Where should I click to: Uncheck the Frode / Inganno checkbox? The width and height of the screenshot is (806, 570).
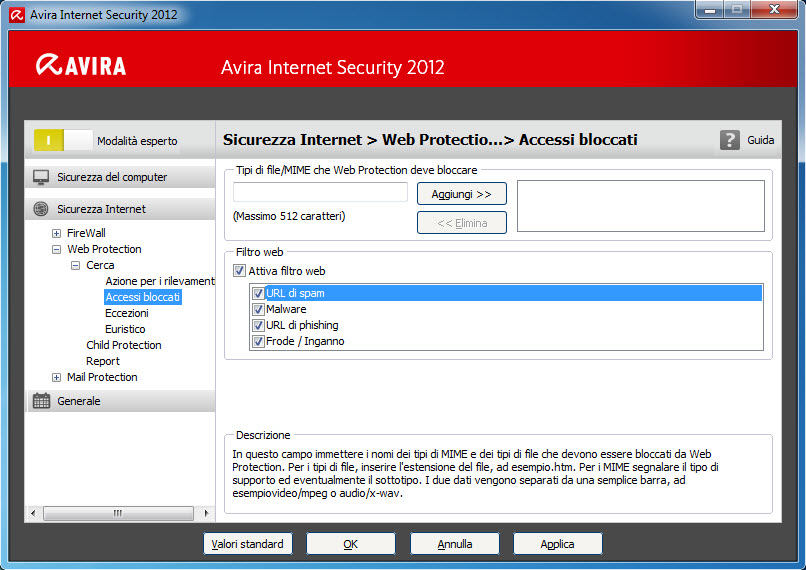tap(258, 341)
